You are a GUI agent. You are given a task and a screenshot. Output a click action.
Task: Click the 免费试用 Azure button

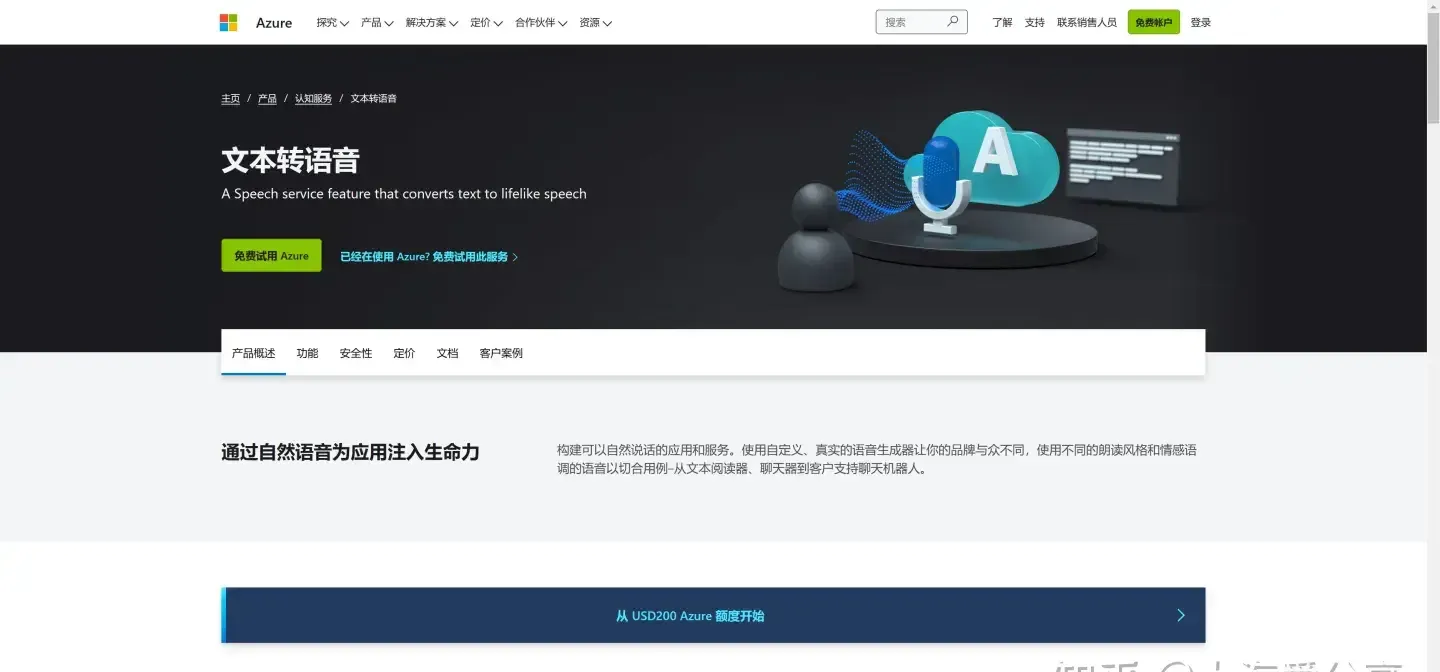pyautogui.click(x=271, y=255)
